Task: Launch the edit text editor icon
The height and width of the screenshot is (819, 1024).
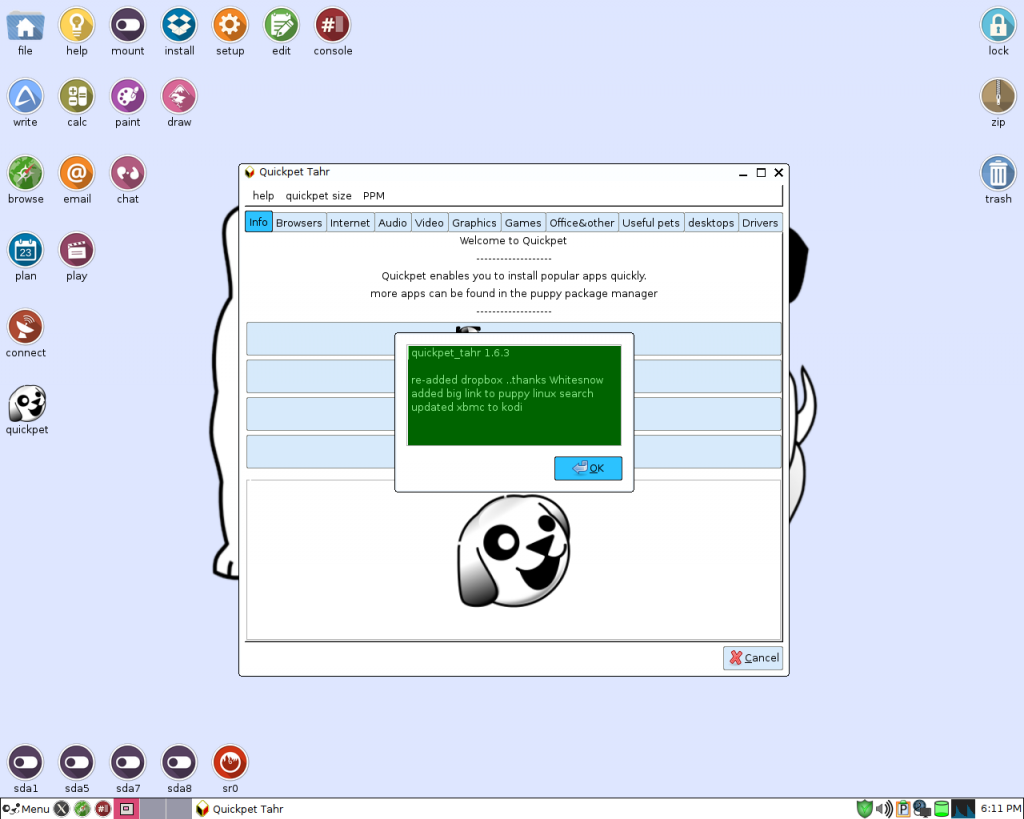Action: (x=281, y=25)
